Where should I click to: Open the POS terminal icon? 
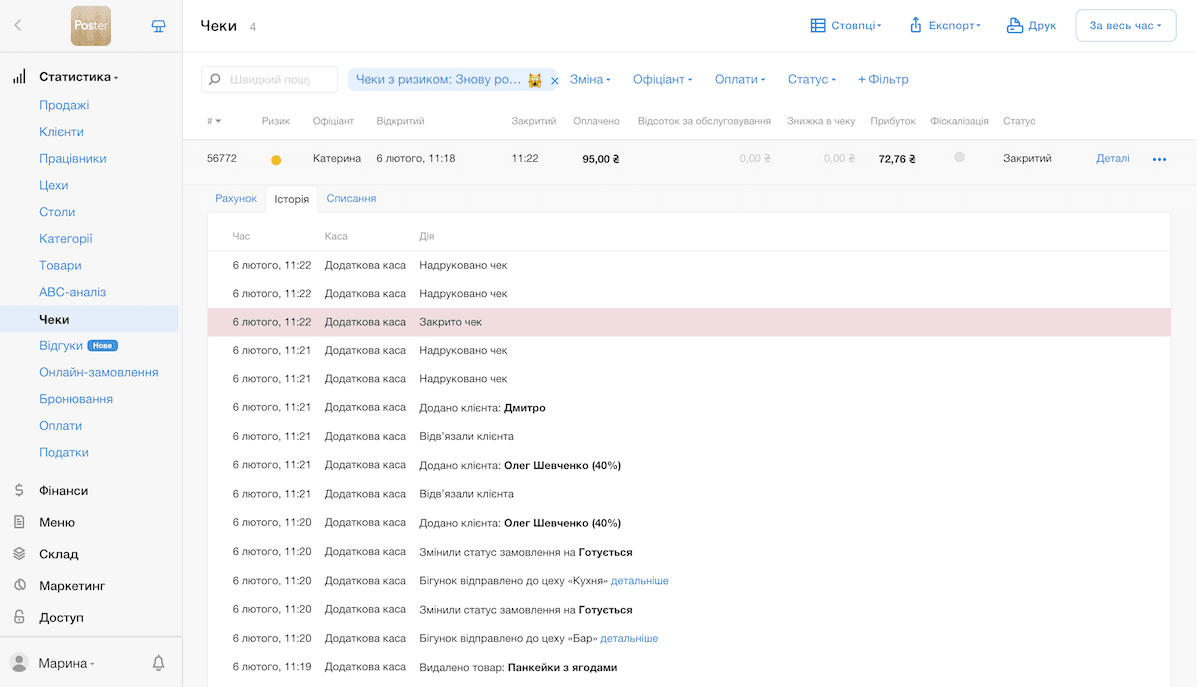[x=158, y=26]
